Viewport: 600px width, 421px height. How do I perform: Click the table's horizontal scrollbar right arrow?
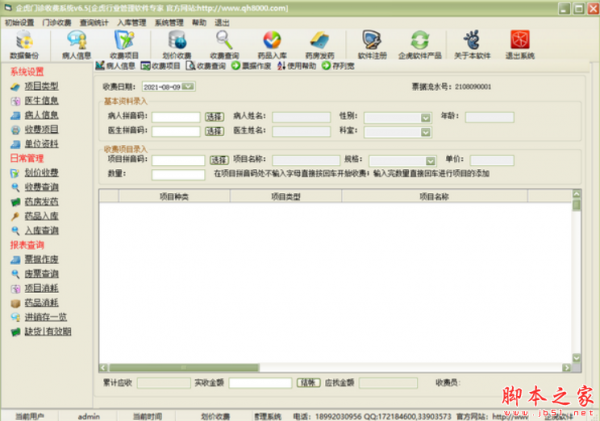(567, 367)
